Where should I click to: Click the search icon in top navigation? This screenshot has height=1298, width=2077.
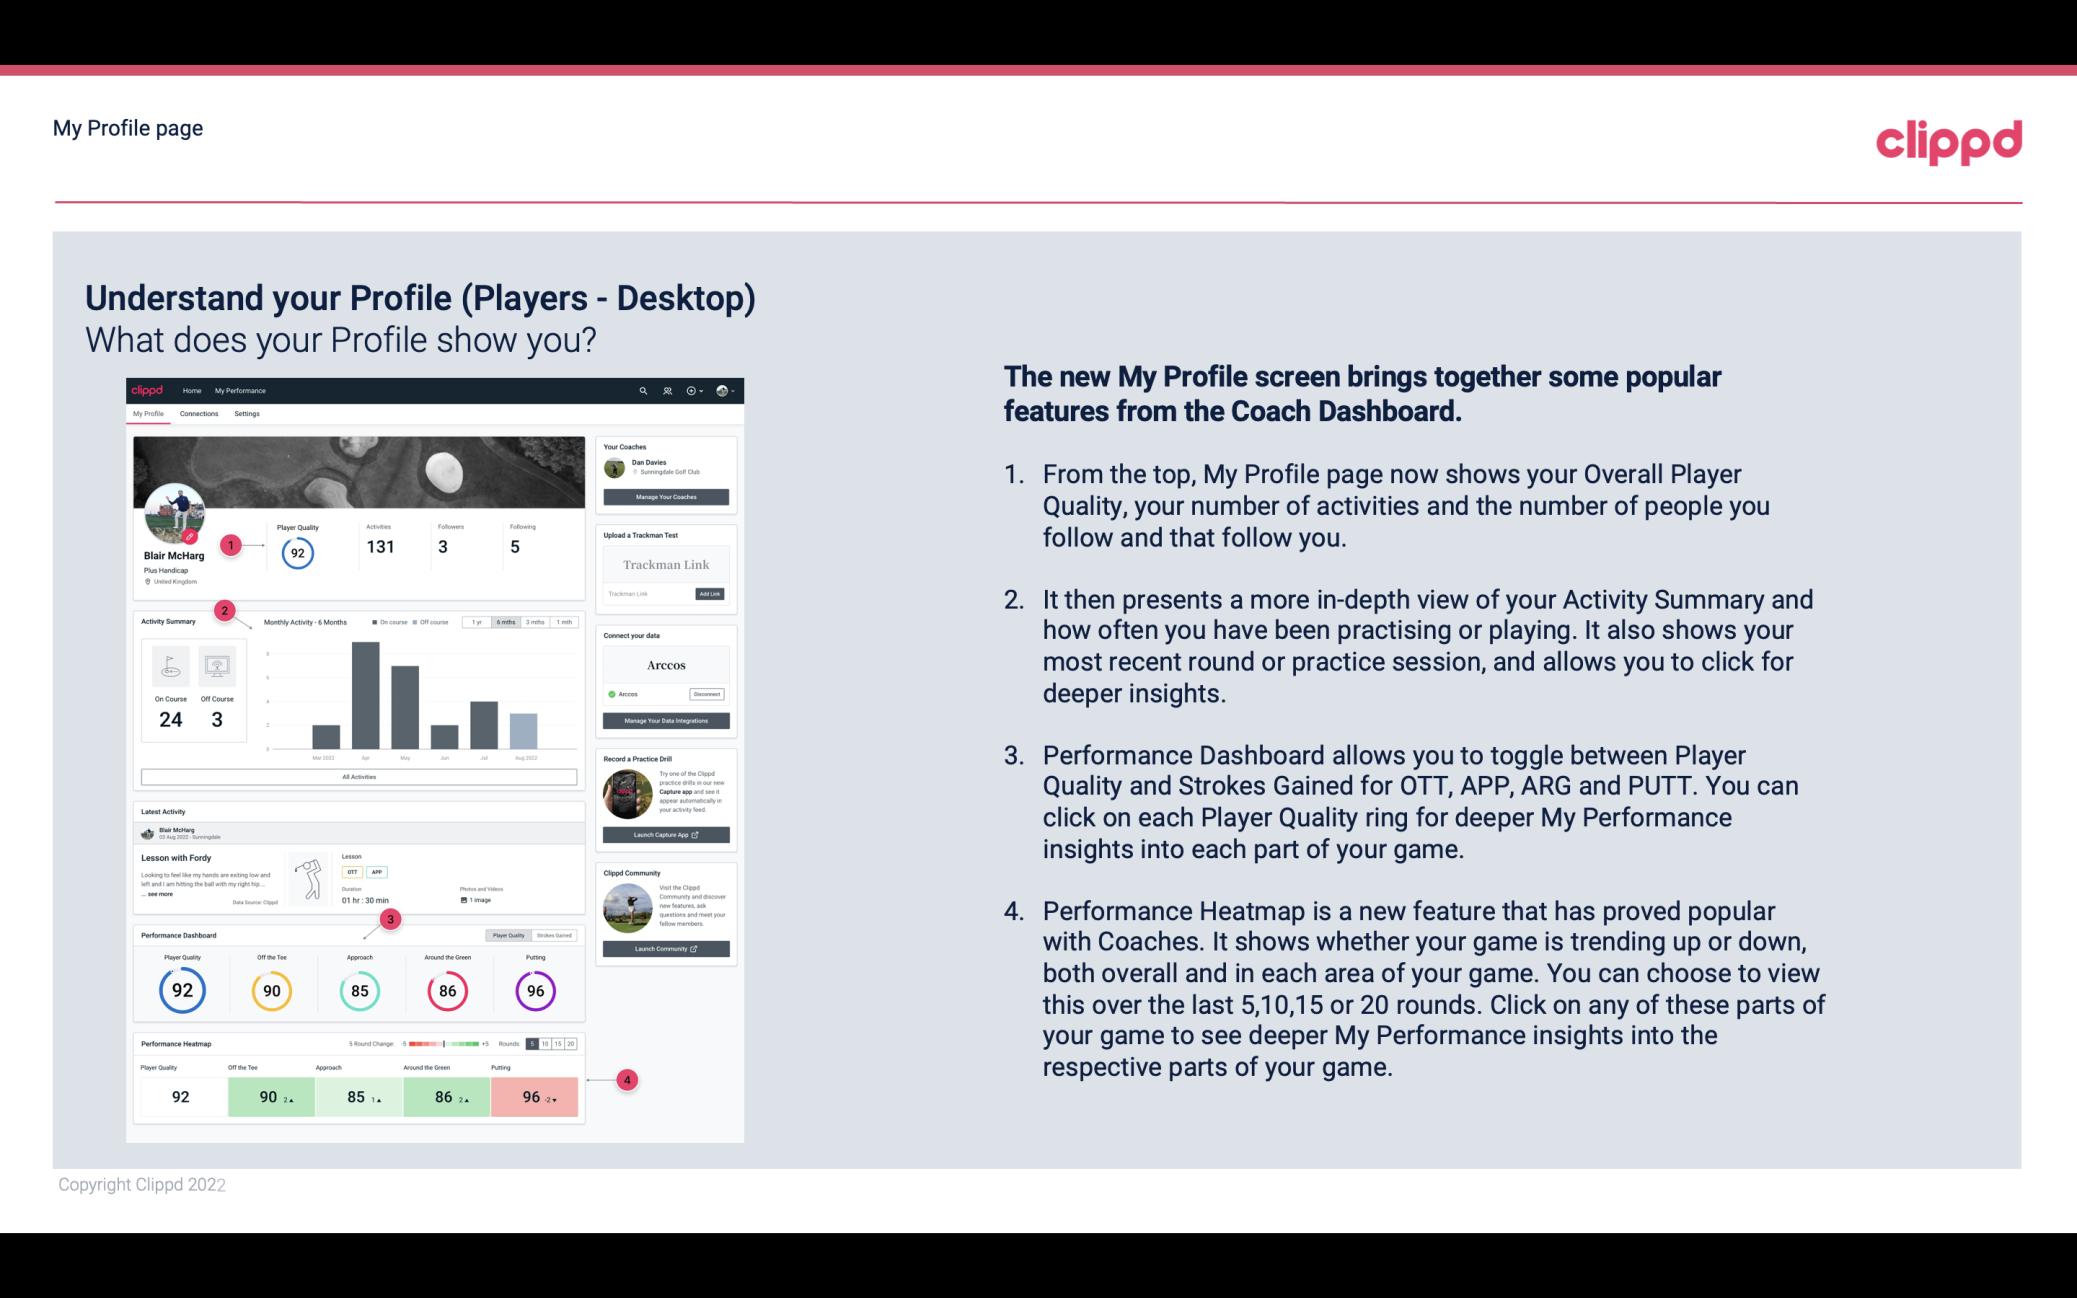(x=641, y=390)
